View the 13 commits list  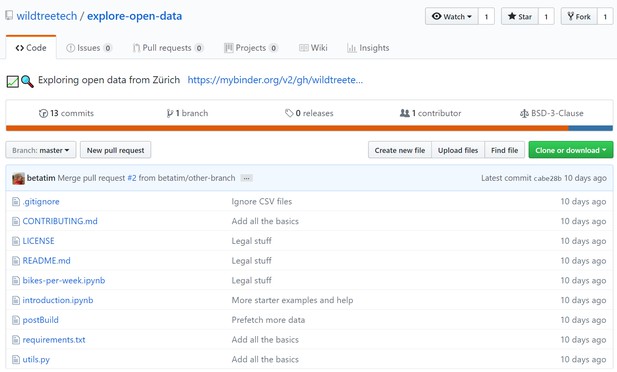point(67,113)
